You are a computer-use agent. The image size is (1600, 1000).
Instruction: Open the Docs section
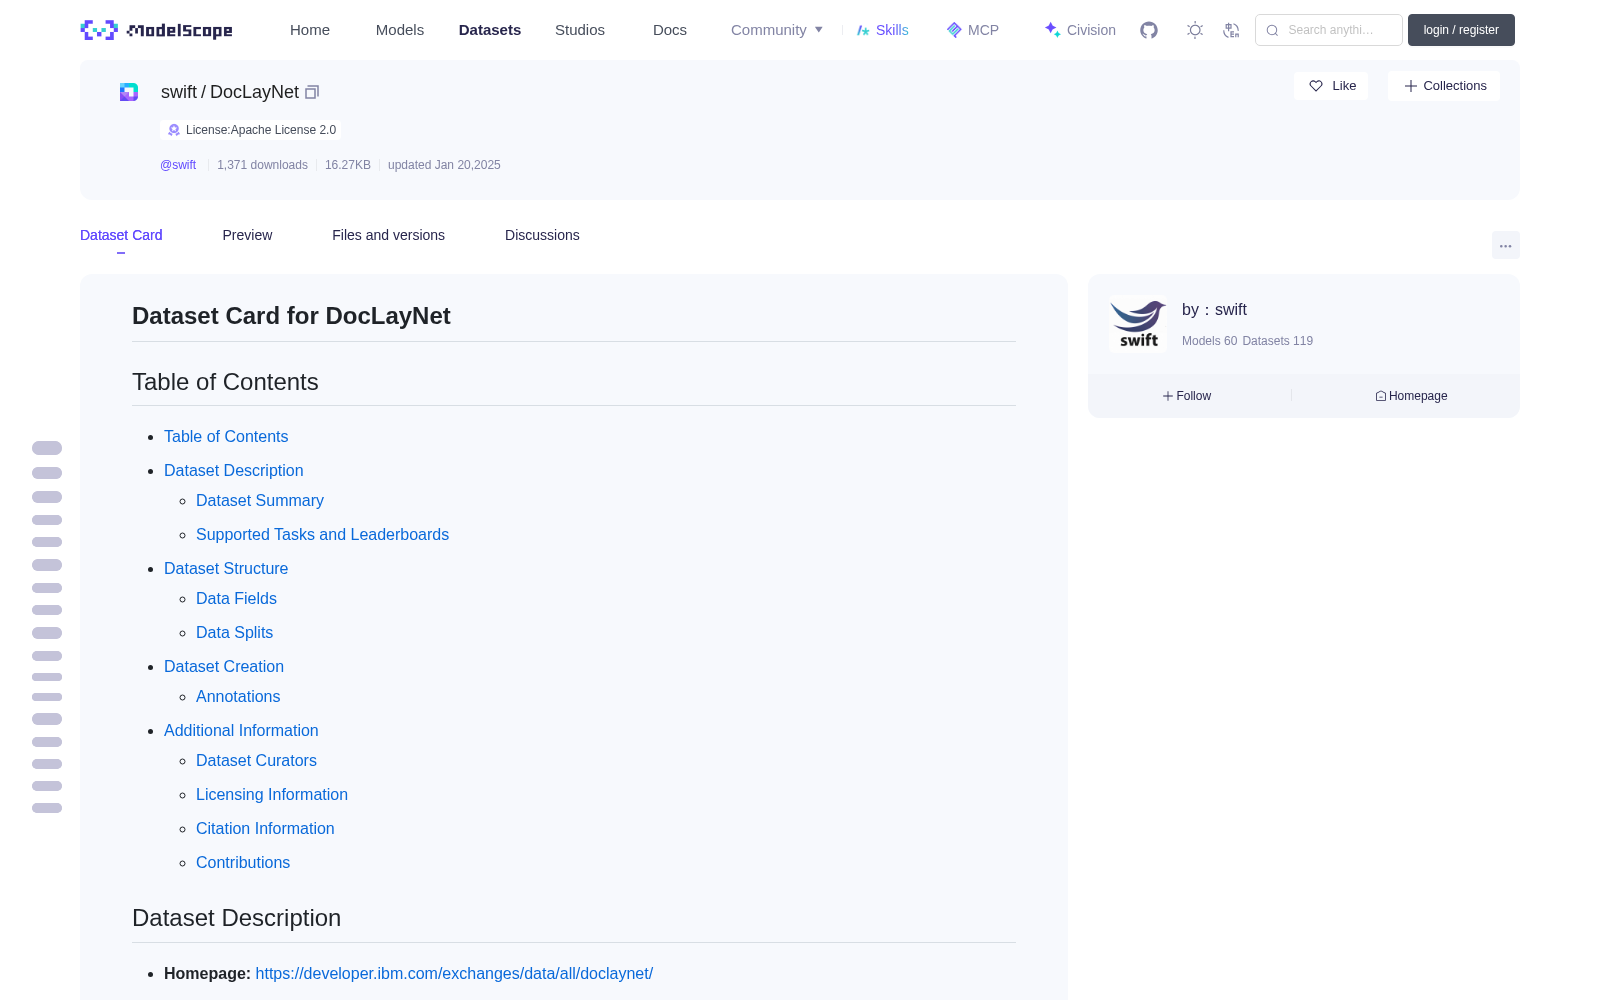pyautogui.click(x=670, y=30)
